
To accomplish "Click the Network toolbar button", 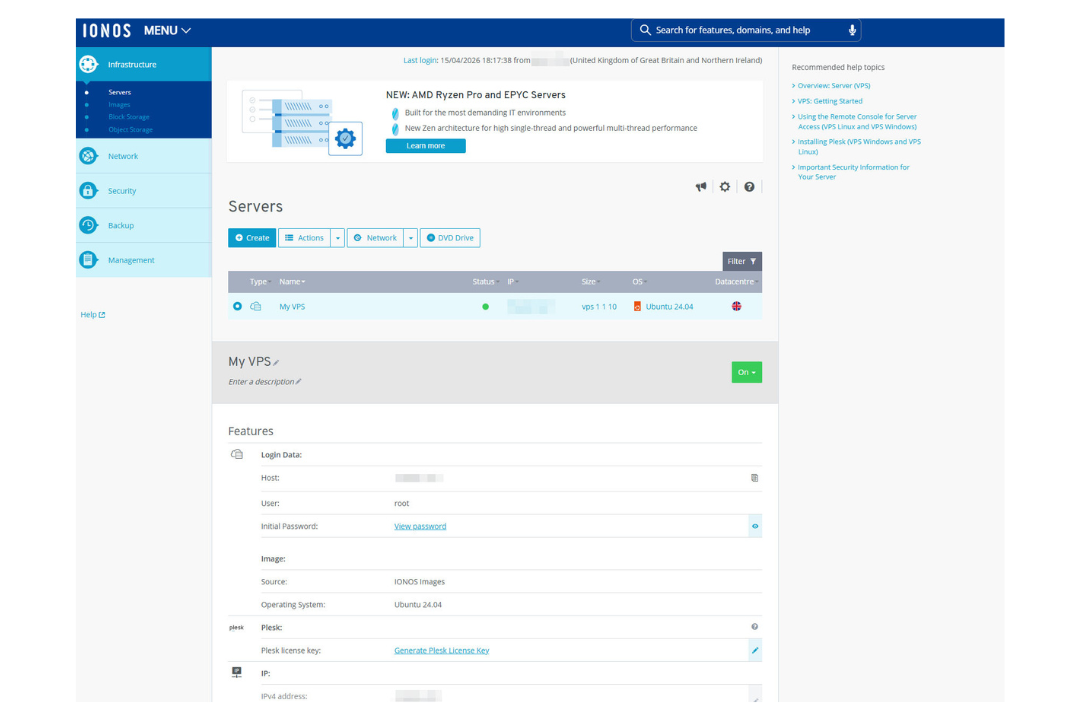I will pos(375,238).
